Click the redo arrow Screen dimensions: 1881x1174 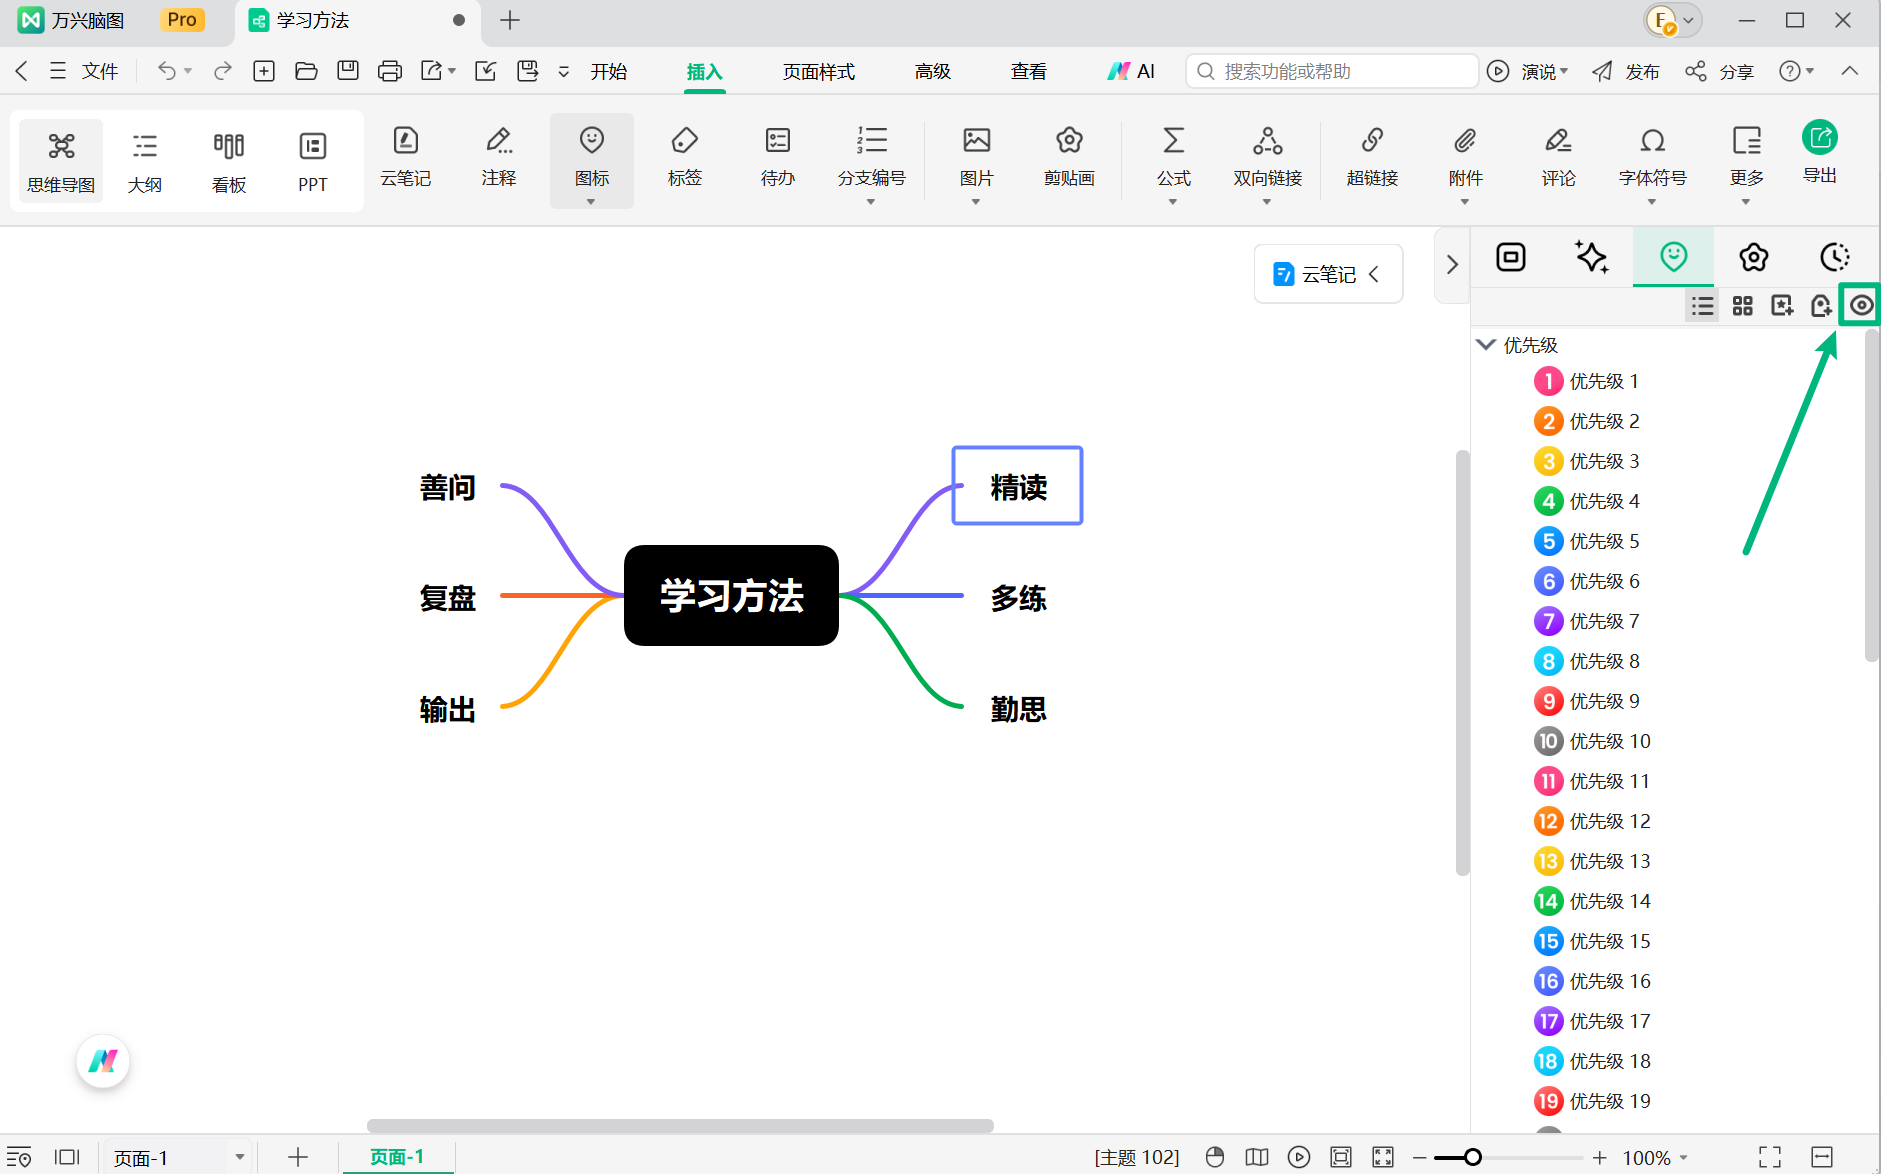[223, 71]
